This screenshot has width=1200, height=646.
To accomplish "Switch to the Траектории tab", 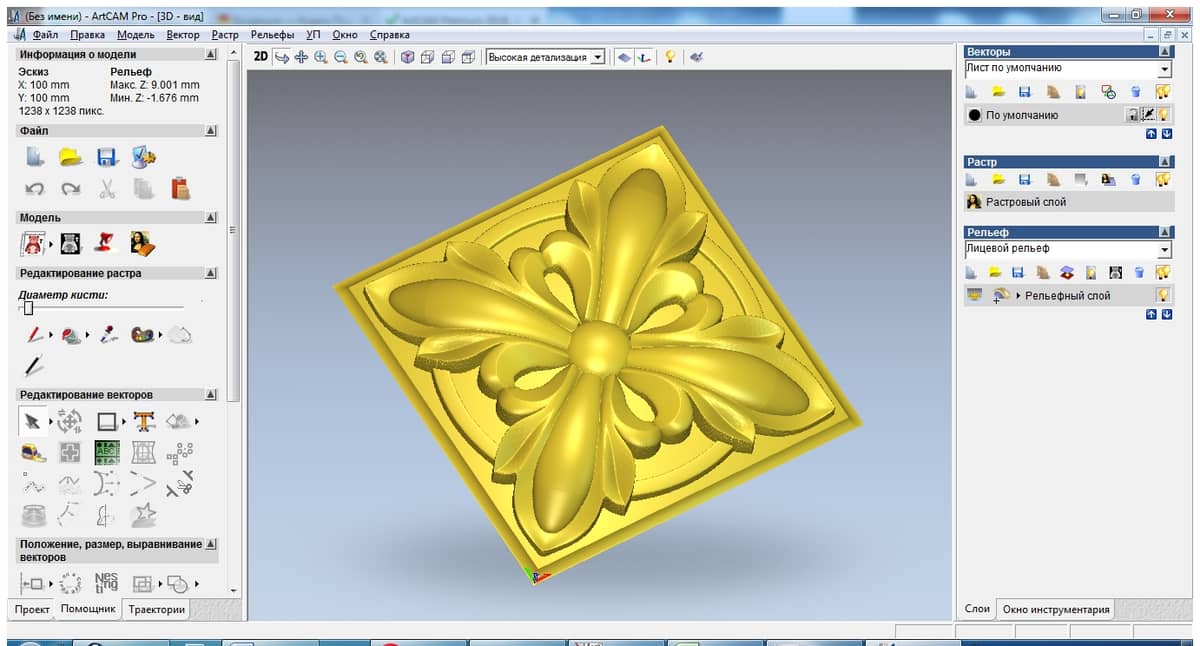I will [157, 609].
